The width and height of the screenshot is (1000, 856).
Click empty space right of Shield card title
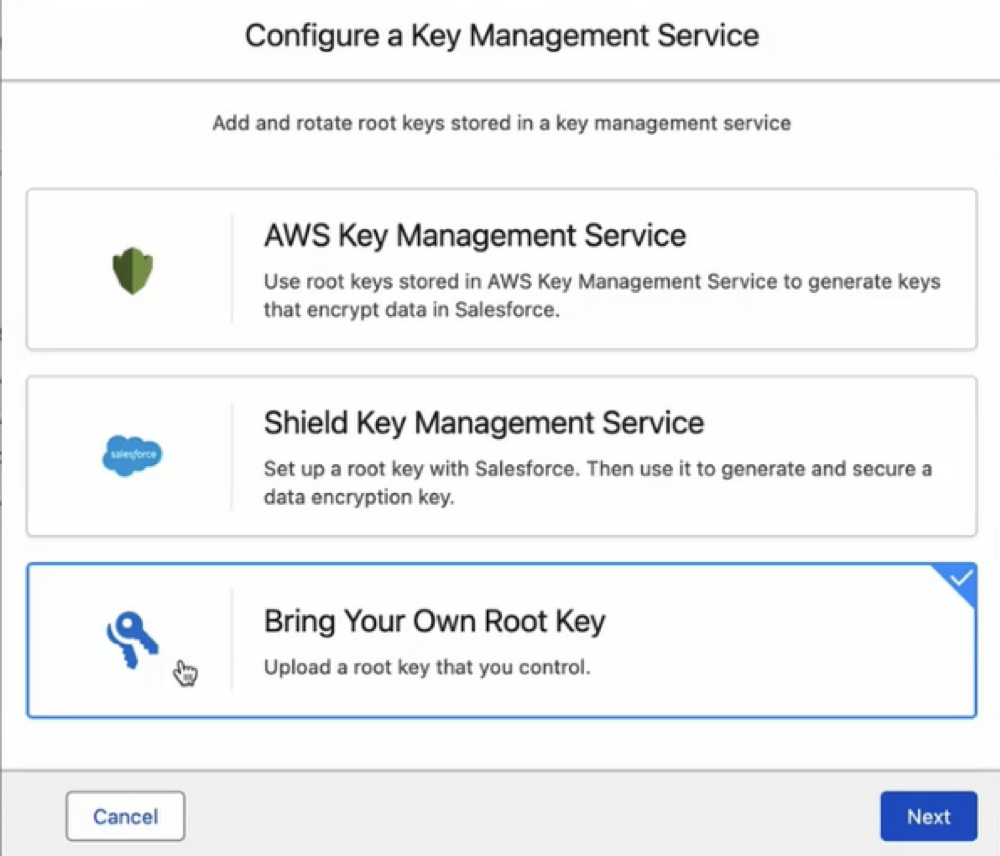point(830,423)
